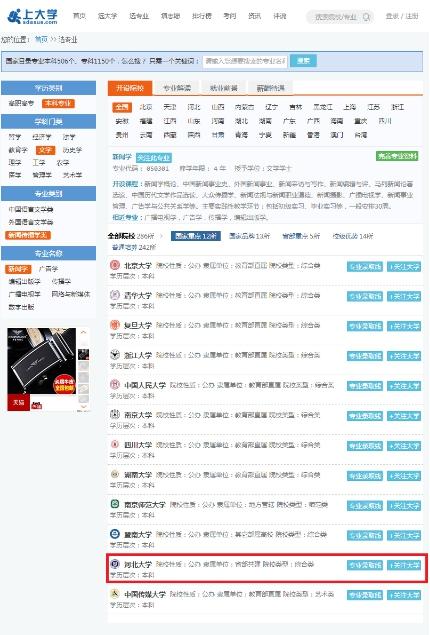Screen dimensions: 430x635
Task: Follow 北京大学 with the 关注大学 button
Action: click(x=404, y=266)
